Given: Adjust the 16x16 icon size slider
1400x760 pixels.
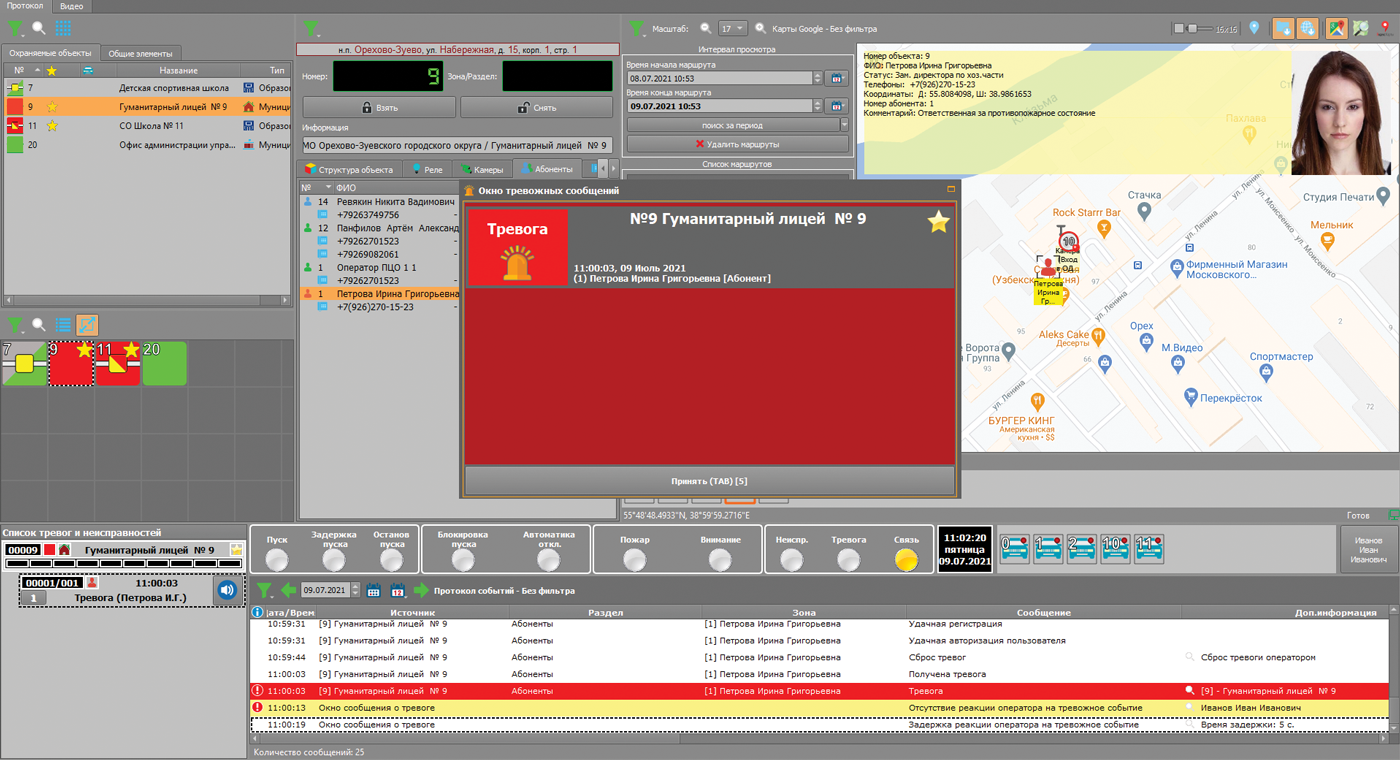Looking at the screenshot, I should [1191, 29].
